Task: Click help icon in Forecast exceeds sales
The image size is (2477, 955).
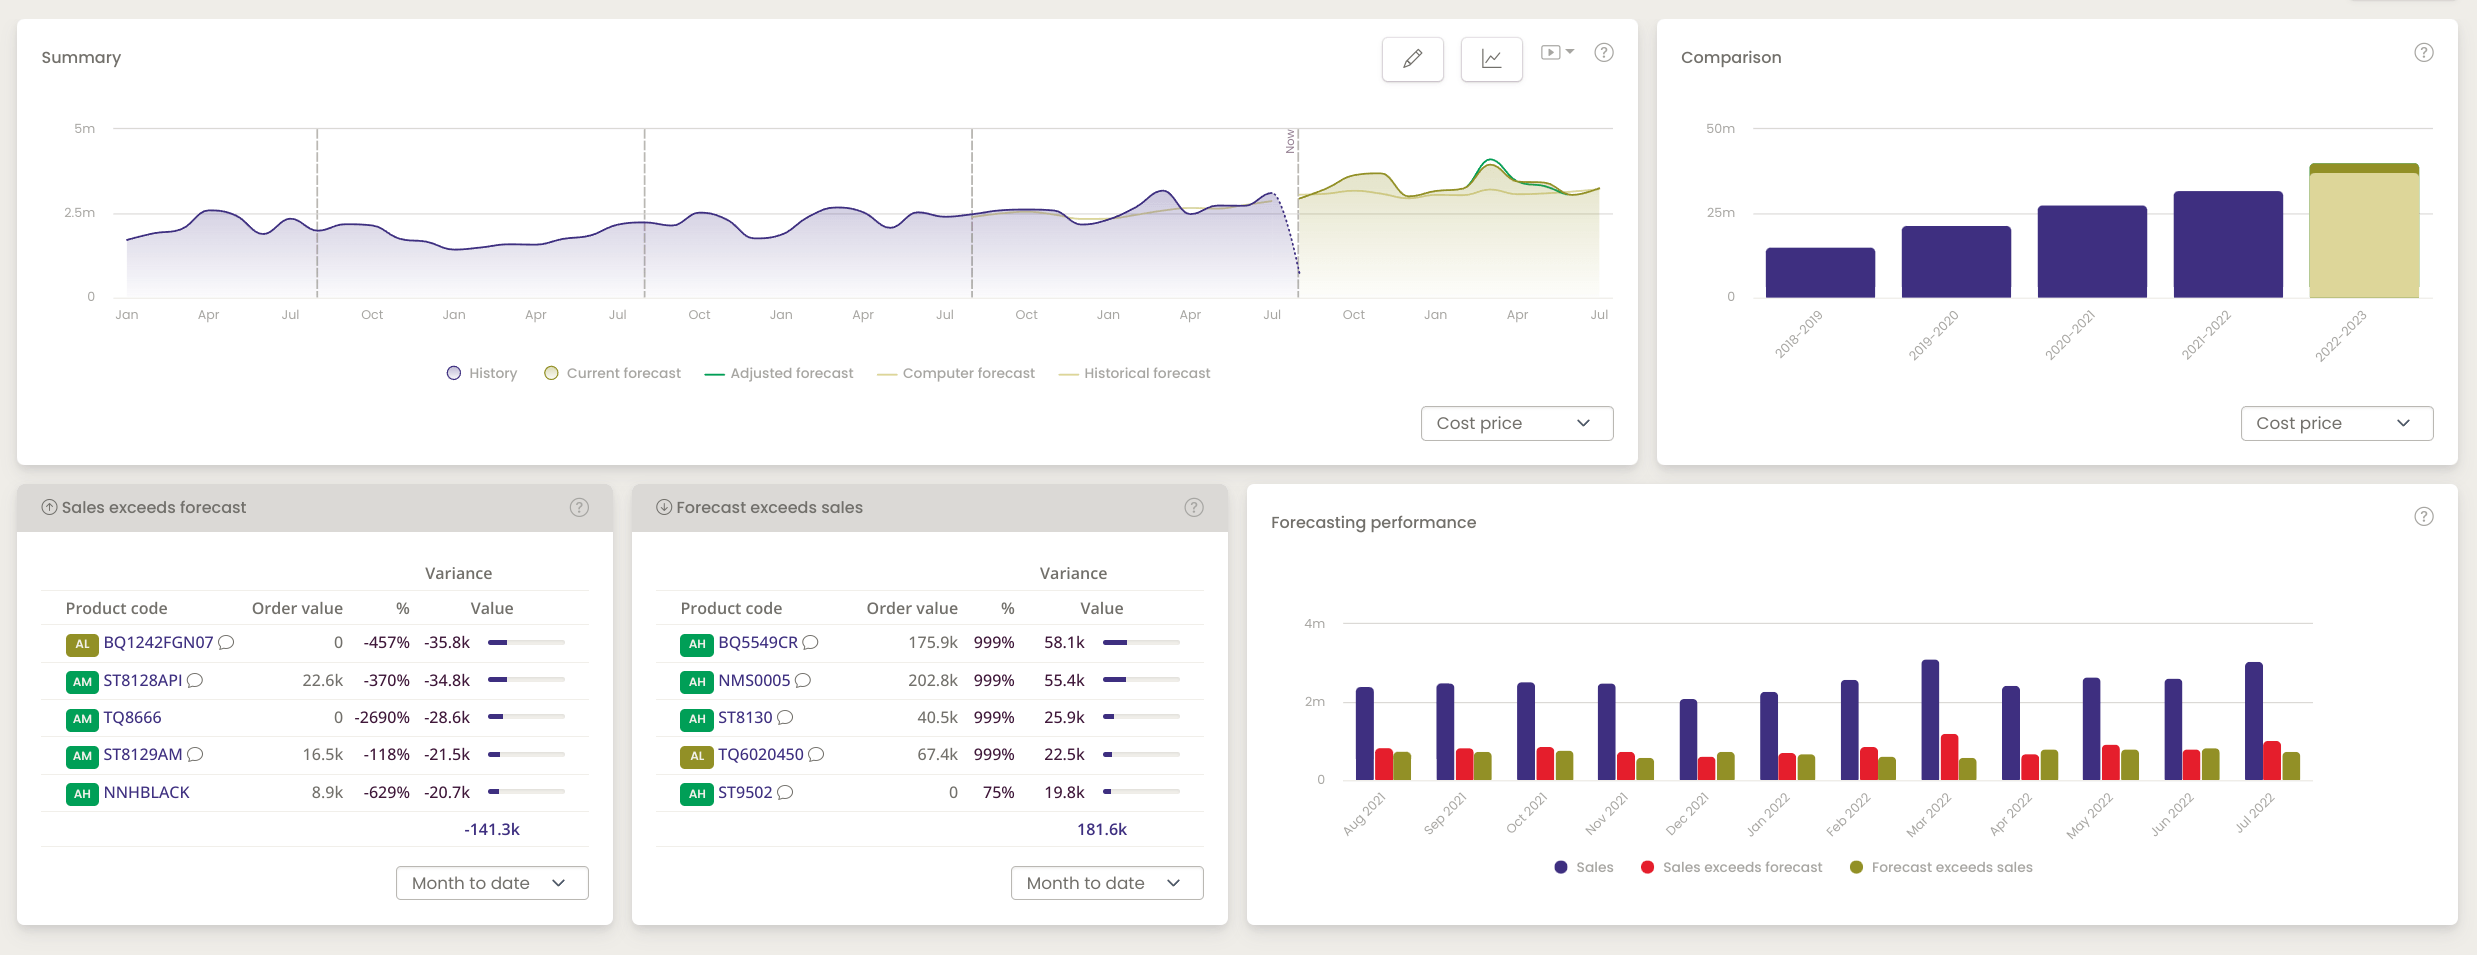Action: pos(1194,508)
